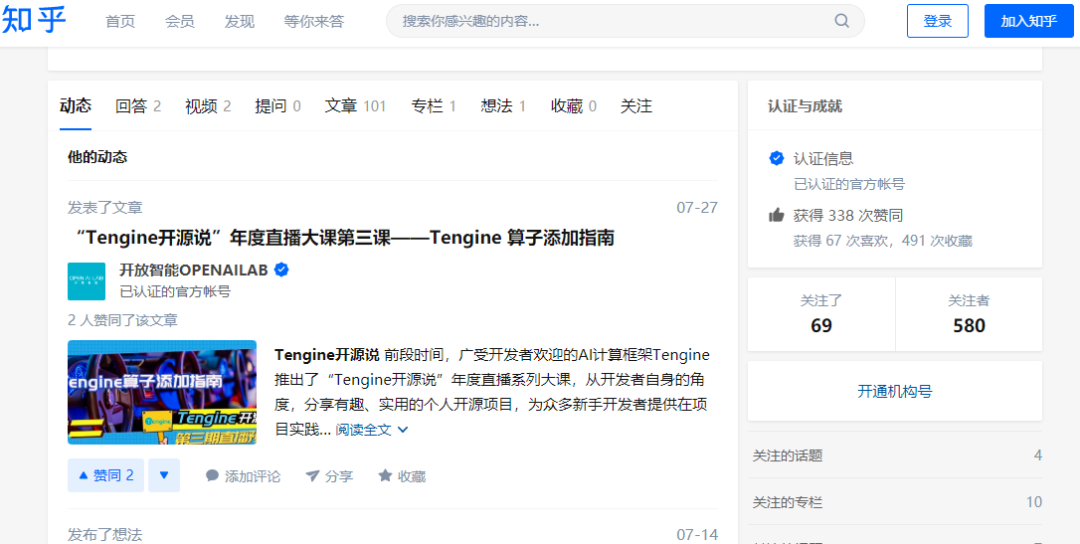Switch to the 回答 2 tab
This screenshot has width=1080, height=544.
[138, 106]
